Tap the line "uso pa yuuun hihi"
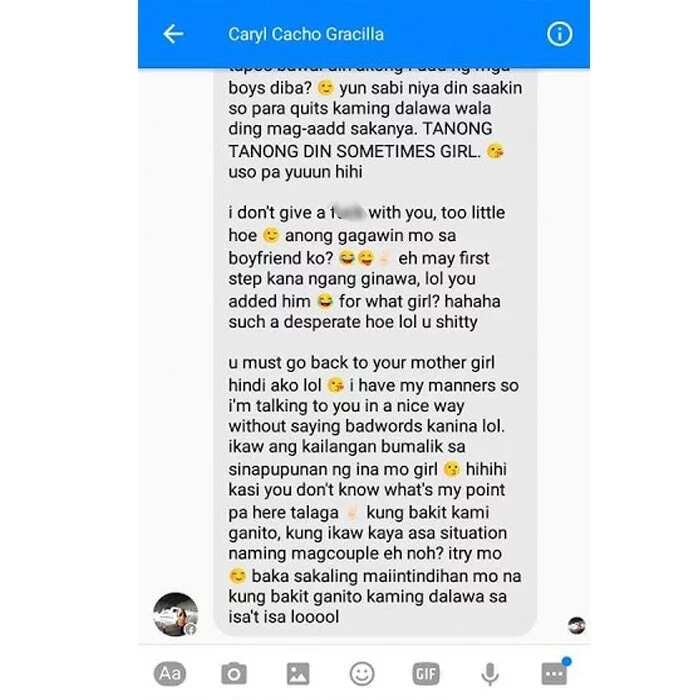700x700 pixels. [295, 172]
